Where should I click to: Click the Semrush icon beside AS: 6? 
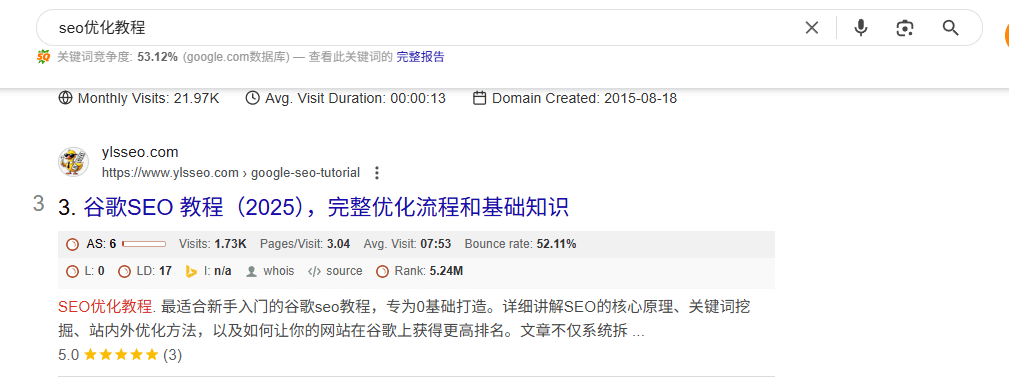coord(73,244)
